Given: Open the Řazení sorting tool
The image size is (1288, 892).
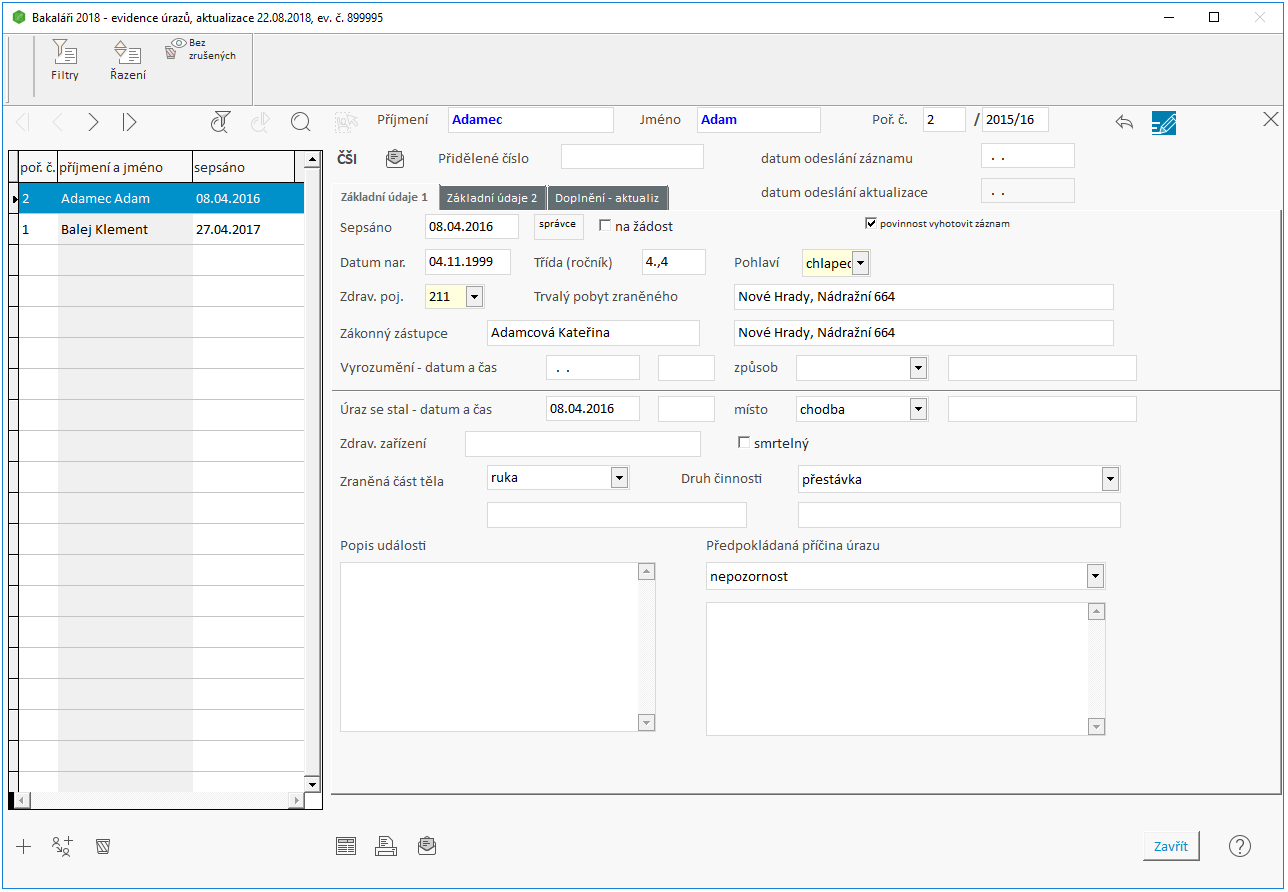Looking at the screenshot, I should pyautogui.click(x=127, y=60).
